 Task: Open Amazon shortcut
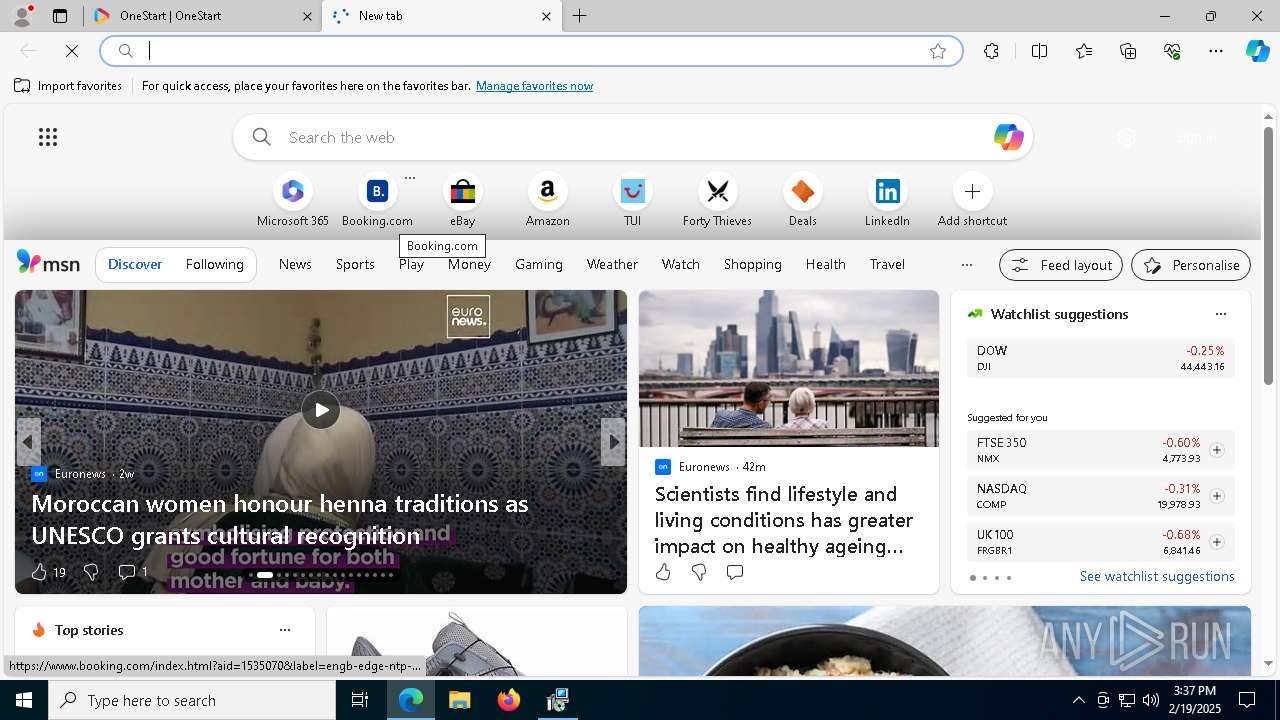pos(547,201)
